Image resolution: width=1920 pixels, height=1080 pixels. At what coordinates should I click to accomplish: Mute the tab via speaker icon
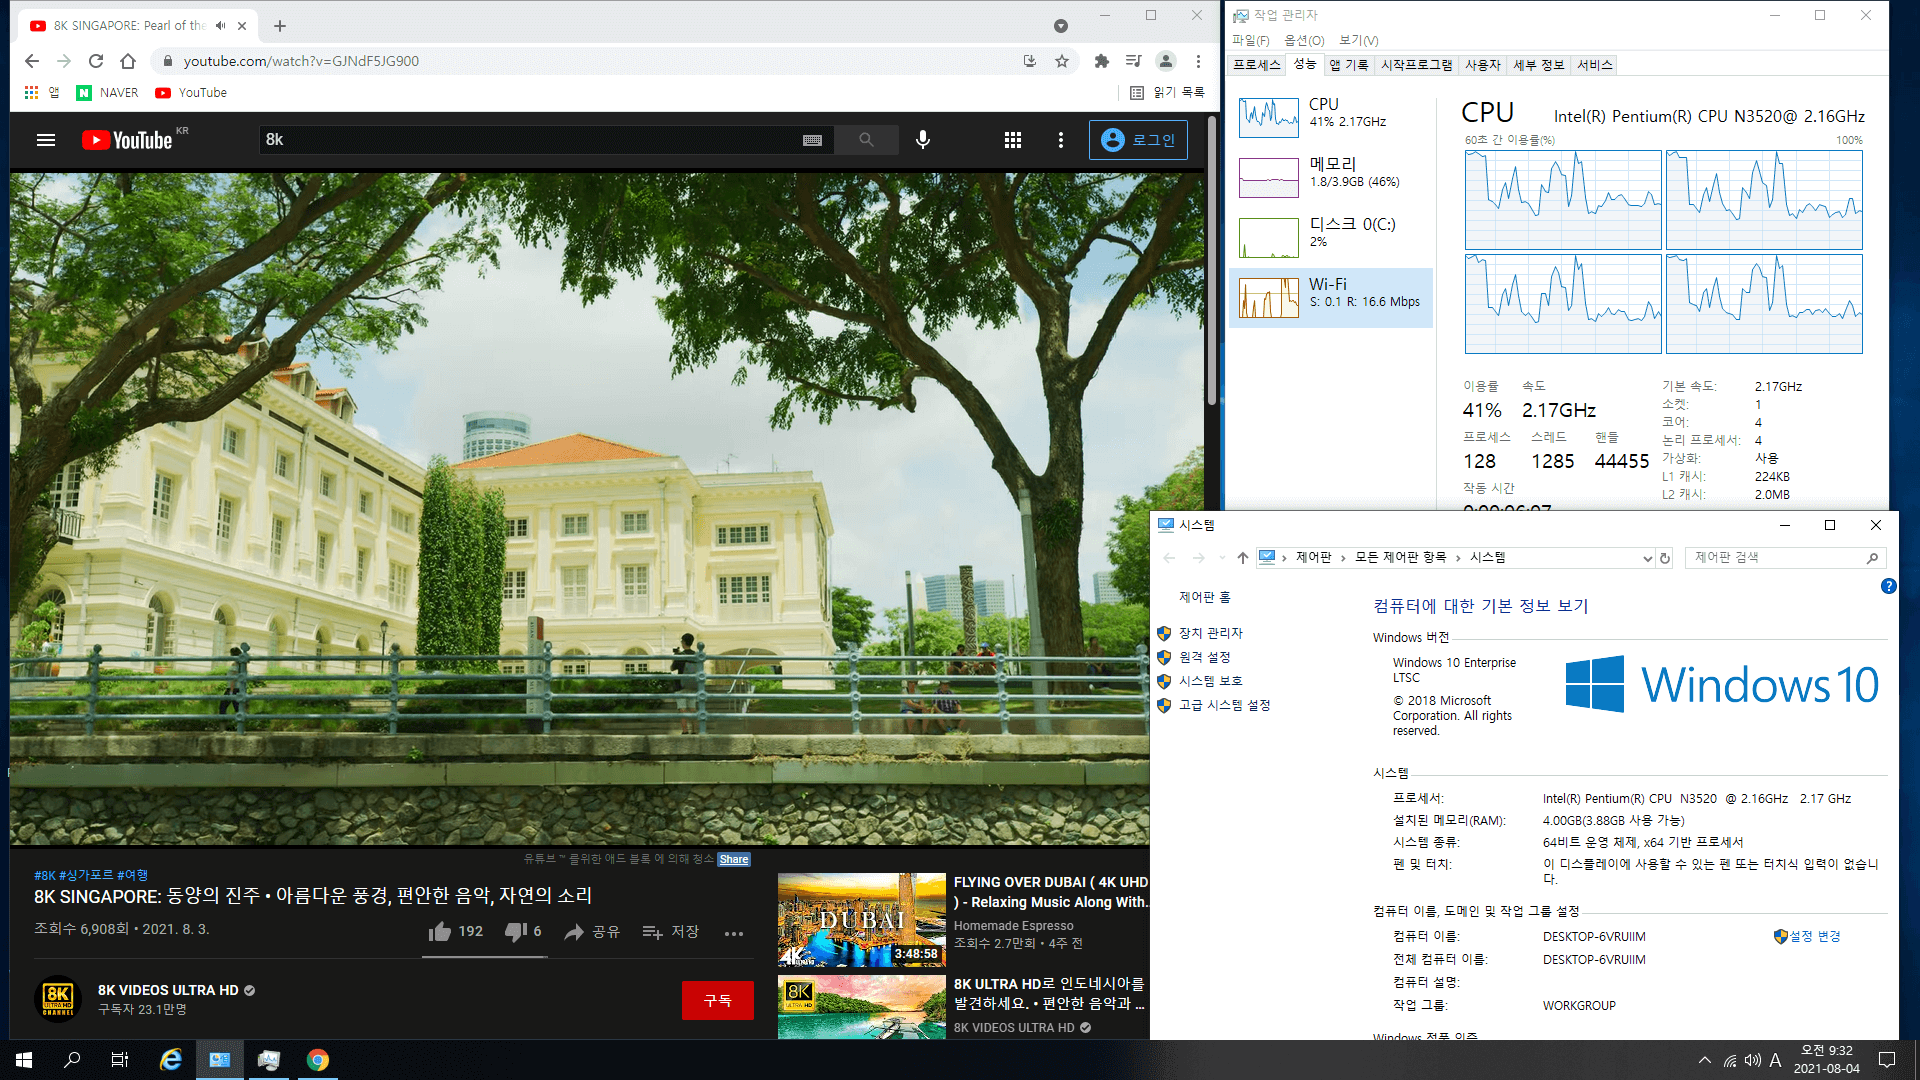[221, 26]
